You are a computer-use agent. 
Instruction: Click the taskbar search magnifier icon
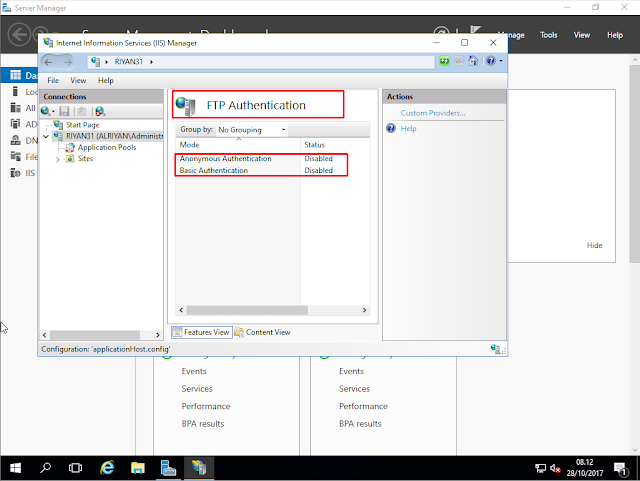45,468
